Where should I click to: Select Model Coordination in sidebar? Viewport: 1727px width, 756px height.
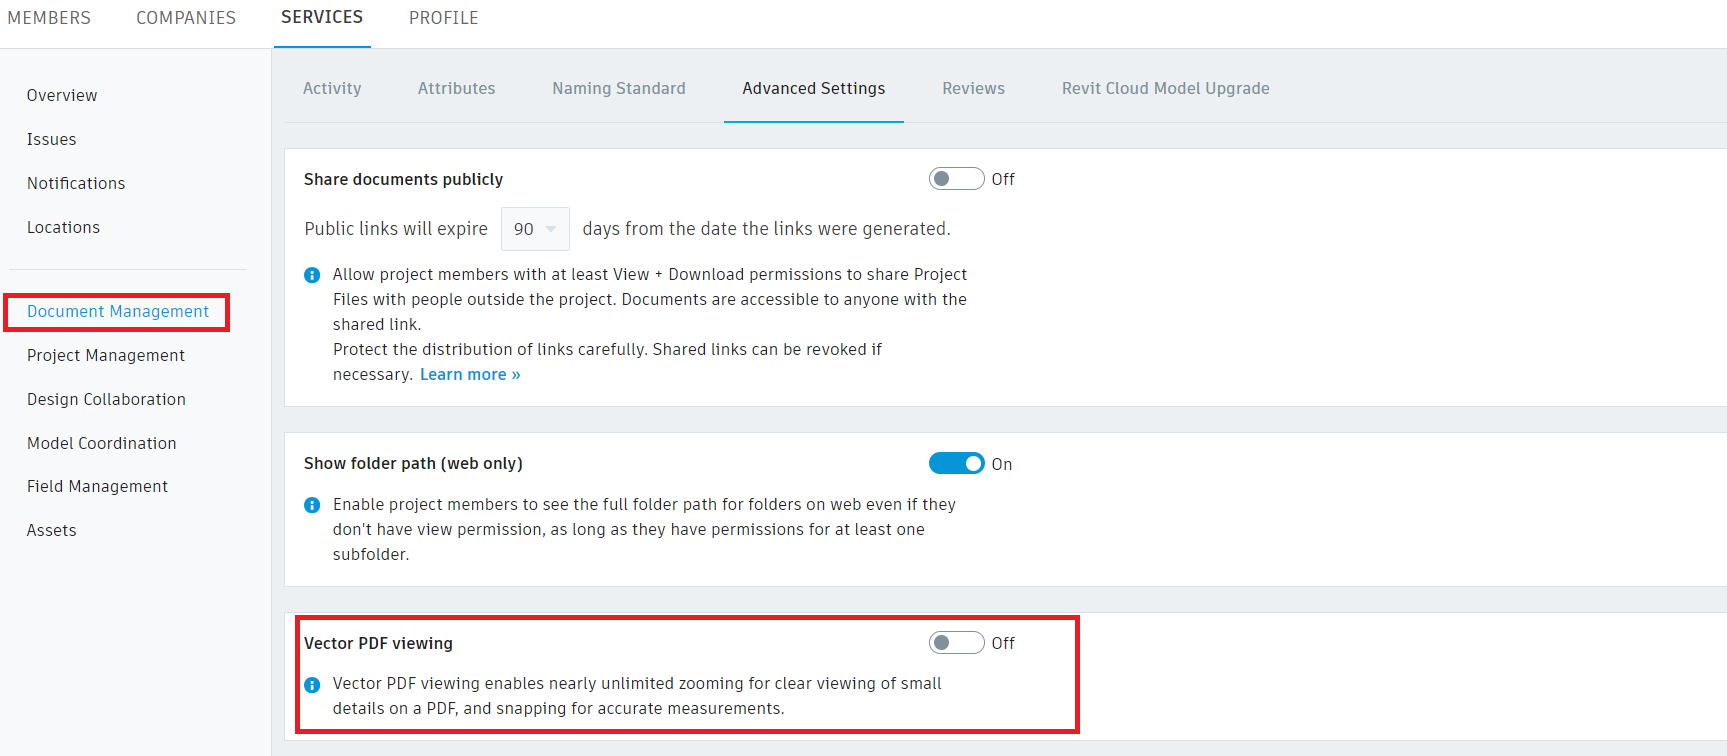point(101,443)
